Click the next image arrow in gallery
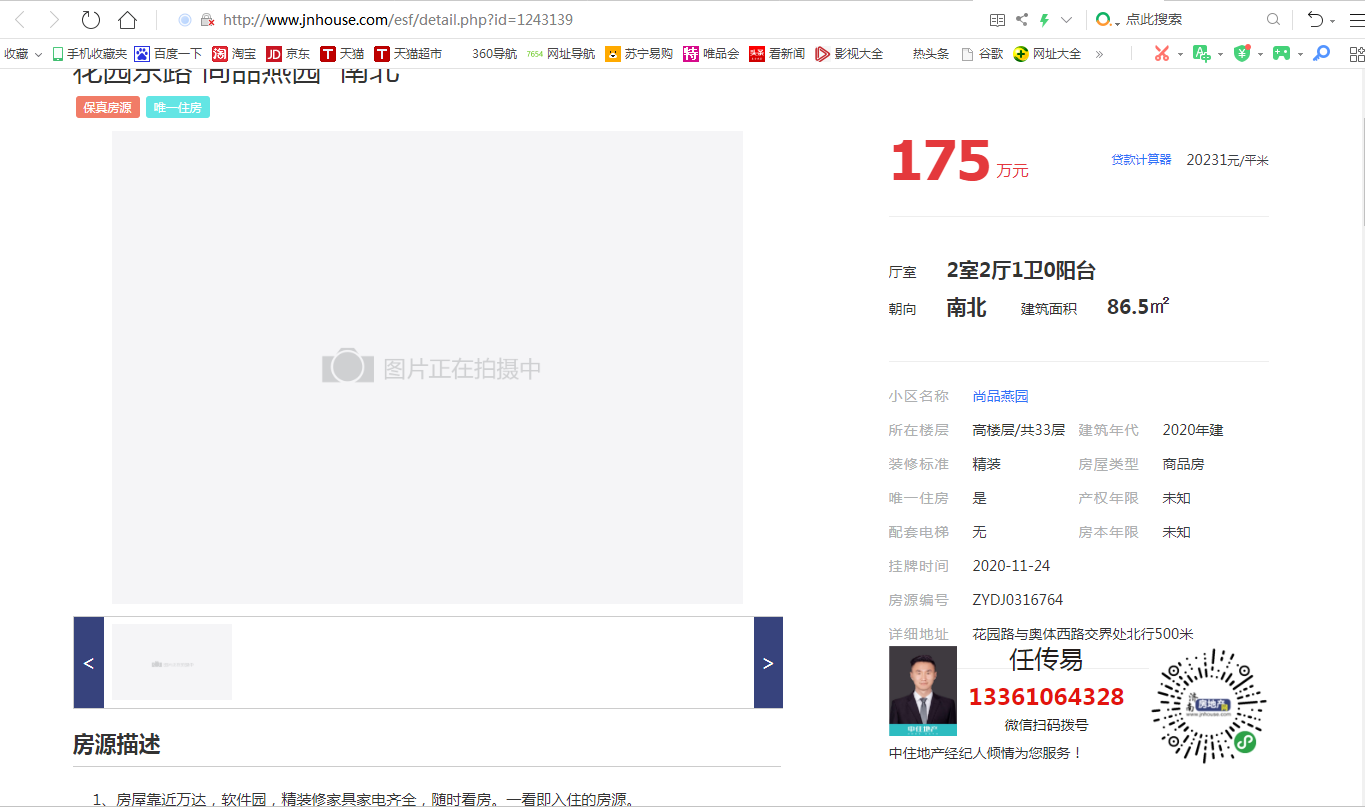1365x809 pixels. coord(768,663)
